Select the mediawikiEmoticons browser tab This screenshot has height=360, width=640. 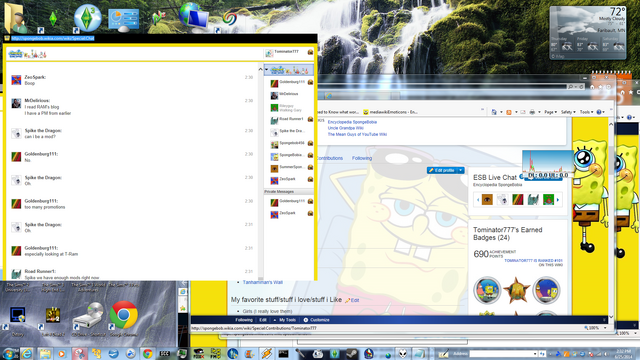pos(390,112)
